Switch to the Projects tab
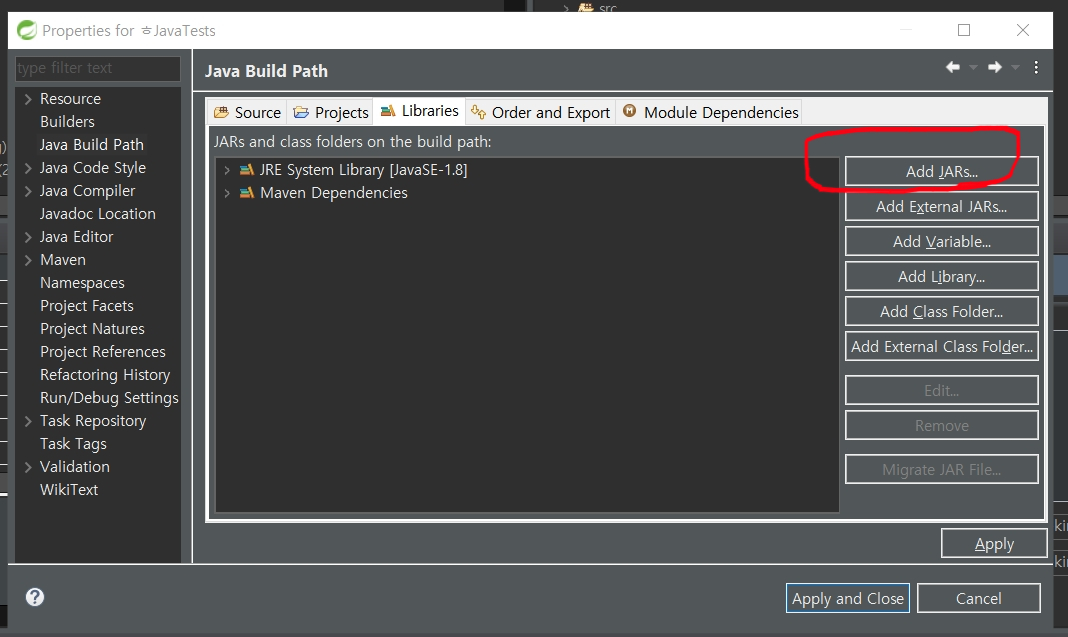 tap(331, 112)
